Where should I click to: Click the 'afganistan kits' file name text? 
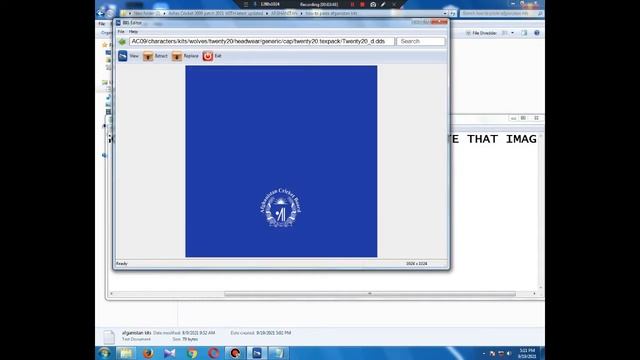[136, 333]
